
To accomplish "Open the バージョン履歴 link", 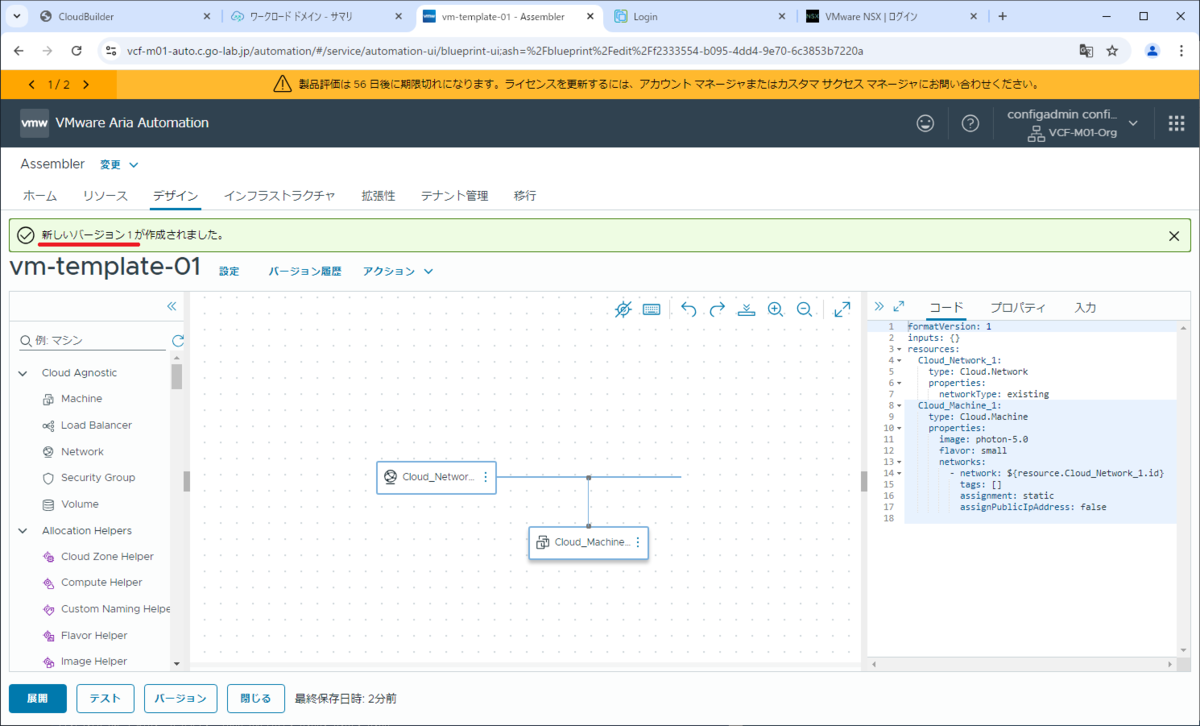I will [305, 271].
